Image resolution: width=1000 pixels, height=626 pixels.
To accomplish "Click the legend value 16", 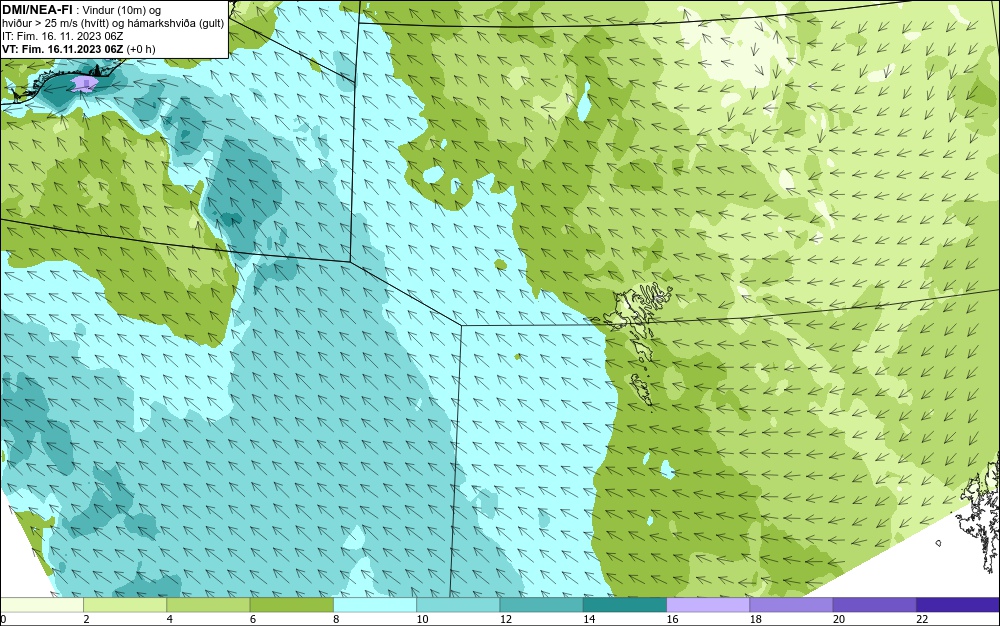I will point(672,619).
